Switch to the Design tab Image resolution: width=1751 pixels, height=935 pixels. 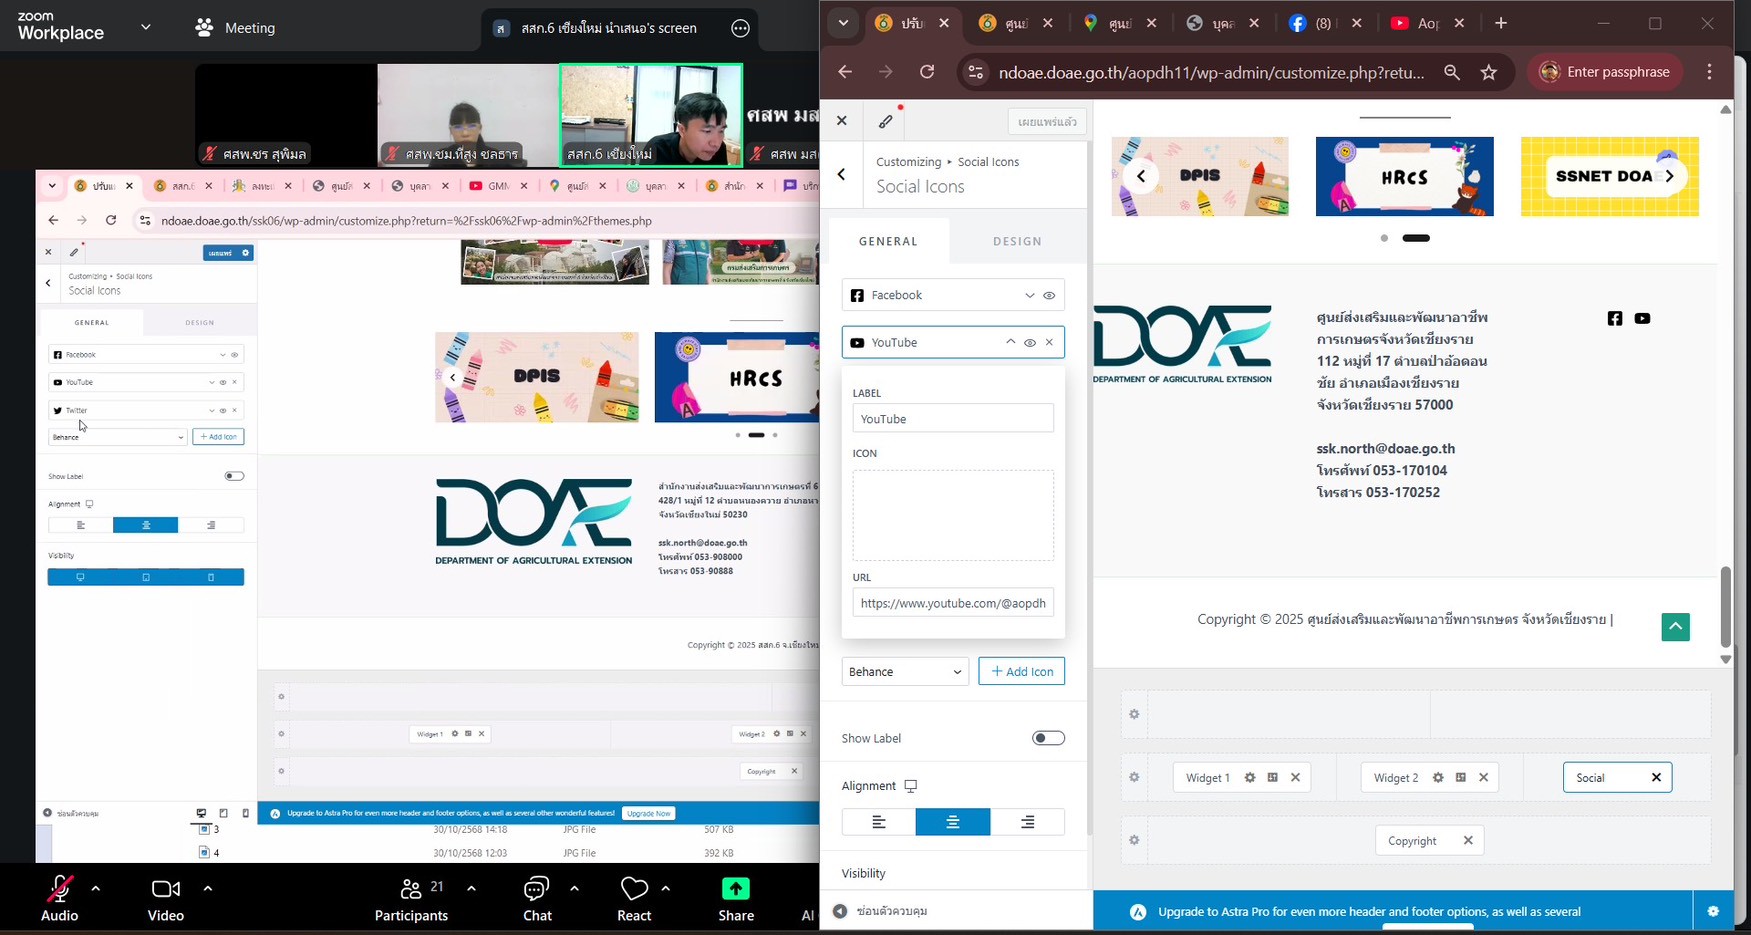[x=1017, y=241]
